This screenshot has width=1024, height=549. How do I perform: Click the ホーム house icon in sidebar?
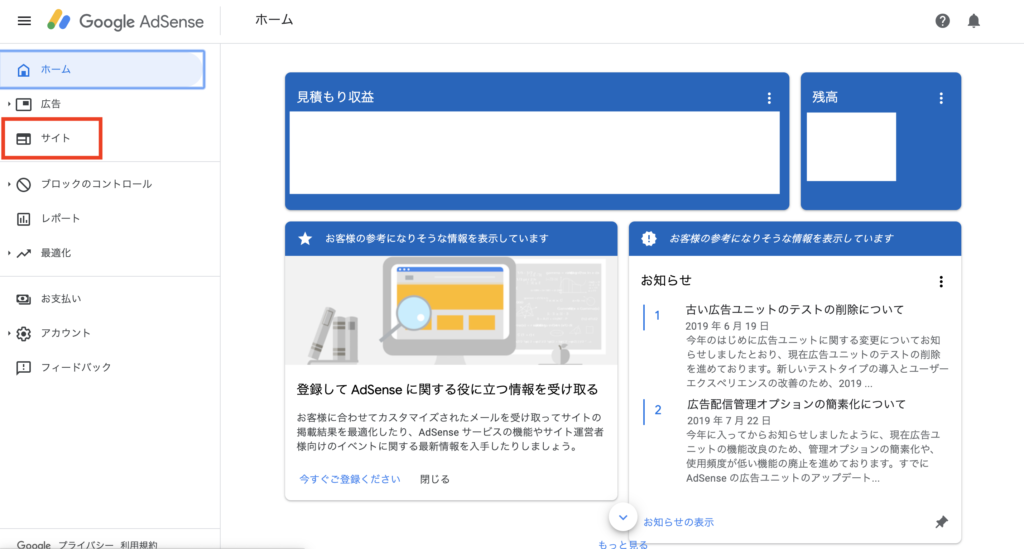tap(24, 70)
